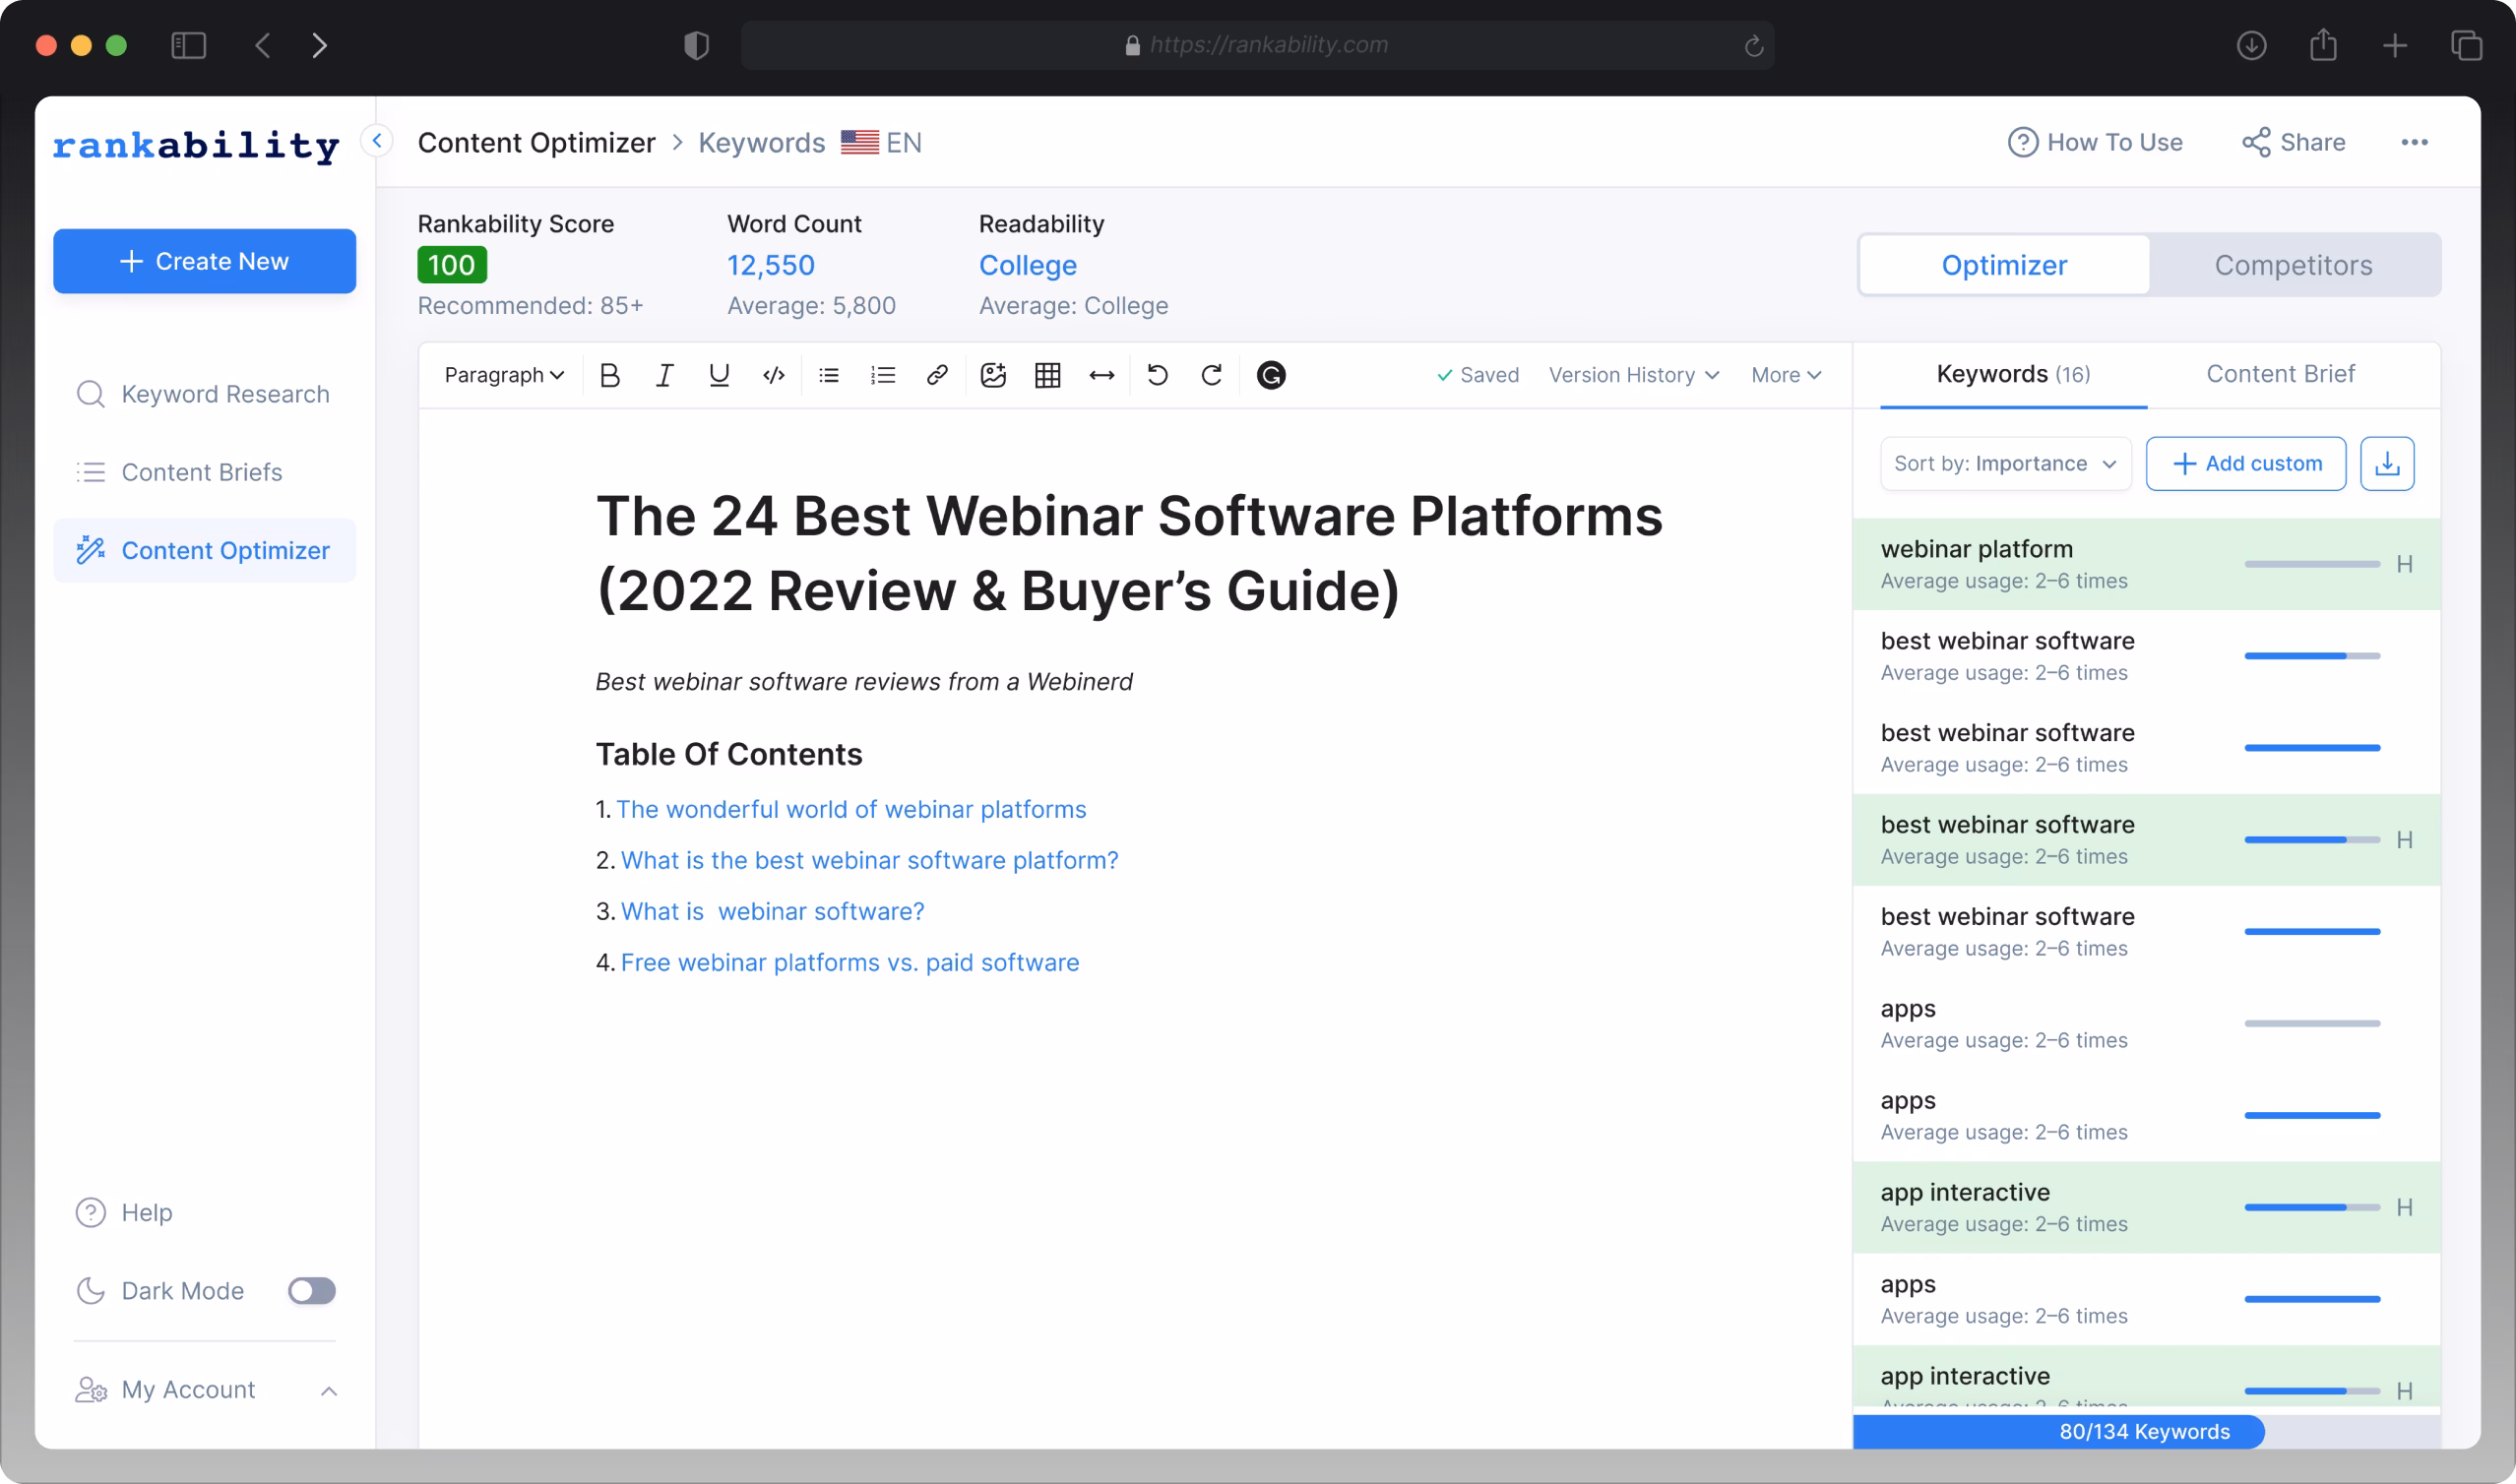Screen dimensions: 2516x1484
Task: Collapse the sidebar with chevron button
Action: (377, 141)
